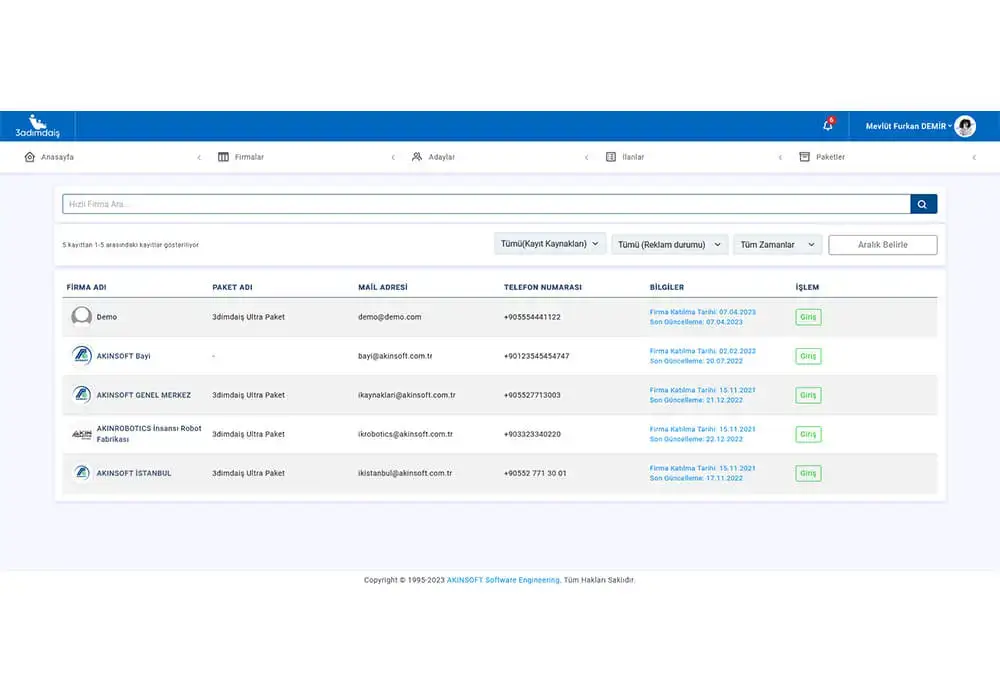The height and width of the screenshot is (700, 1000).
Task: Click the Adaylar people icon
Action: (416, 157)
